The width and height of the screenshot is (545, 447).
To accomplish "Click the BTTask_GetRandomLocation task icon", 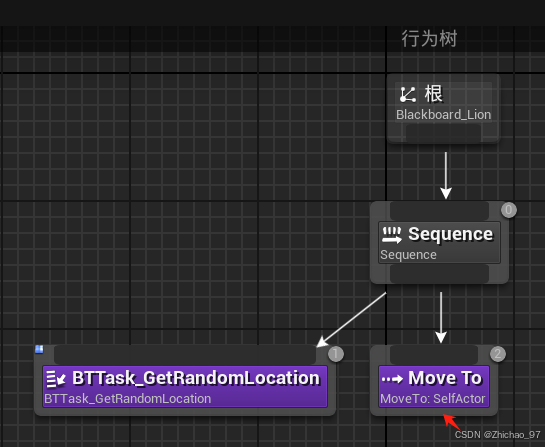I will (56, 379).
